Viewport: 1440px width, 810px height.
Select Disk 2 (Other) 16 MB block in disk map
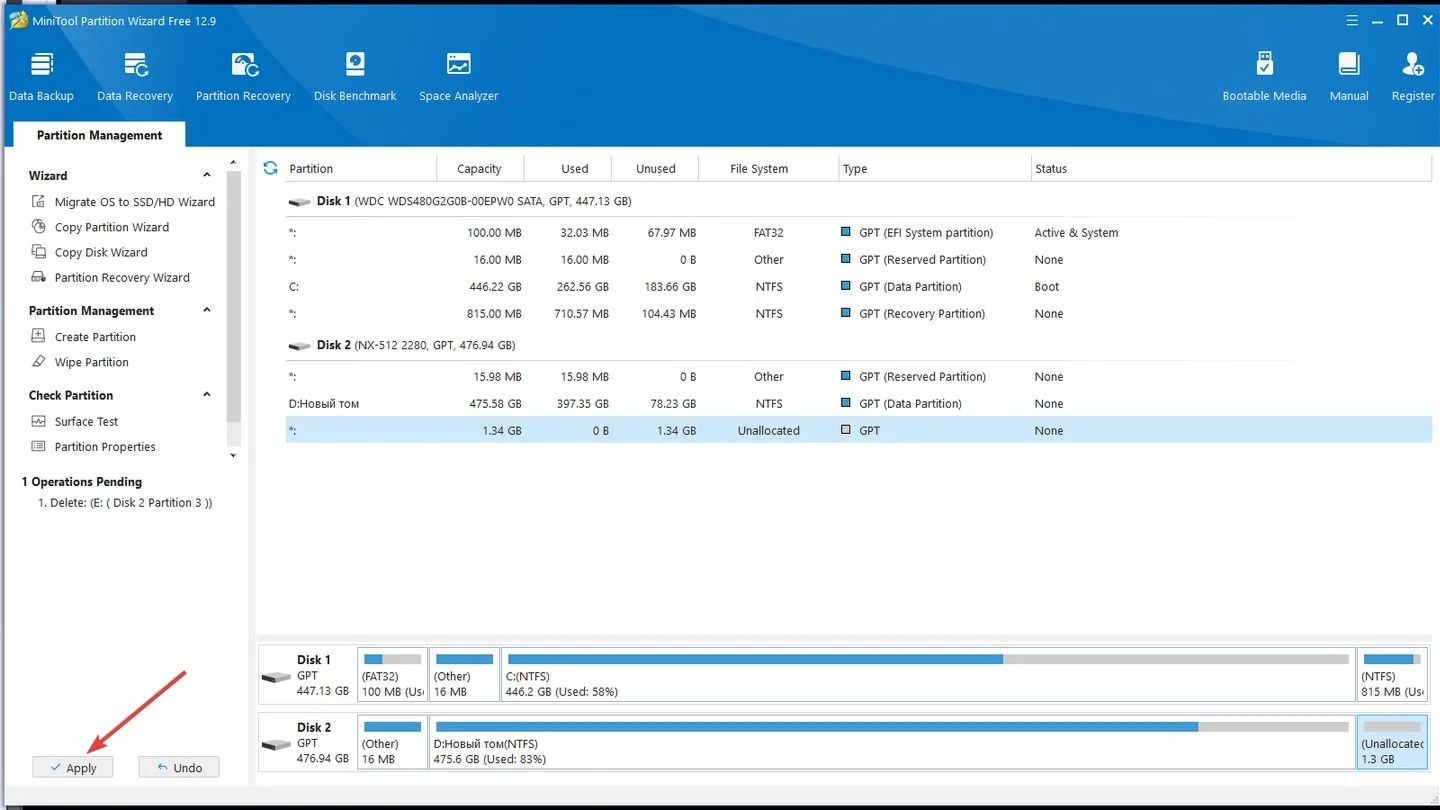click(393, 742)
